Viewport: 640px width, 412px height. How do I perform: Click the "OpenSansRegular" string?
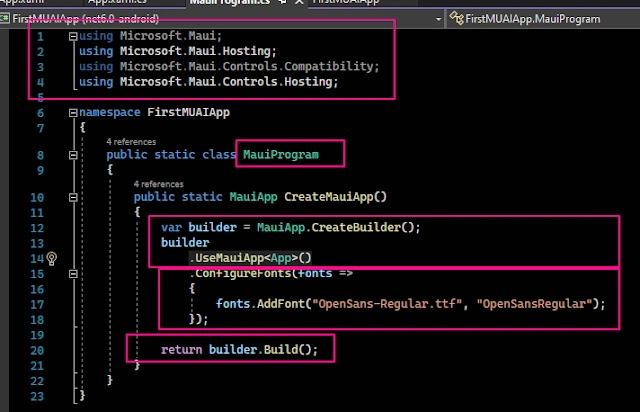[x=535, y=304]
